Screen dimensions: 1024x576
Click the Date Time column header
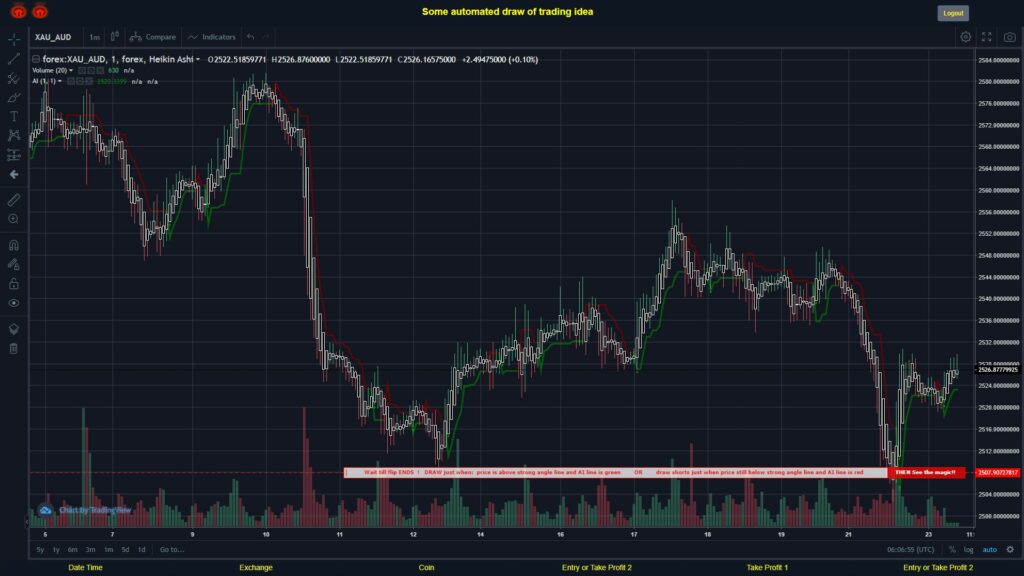tap(86, 568)
